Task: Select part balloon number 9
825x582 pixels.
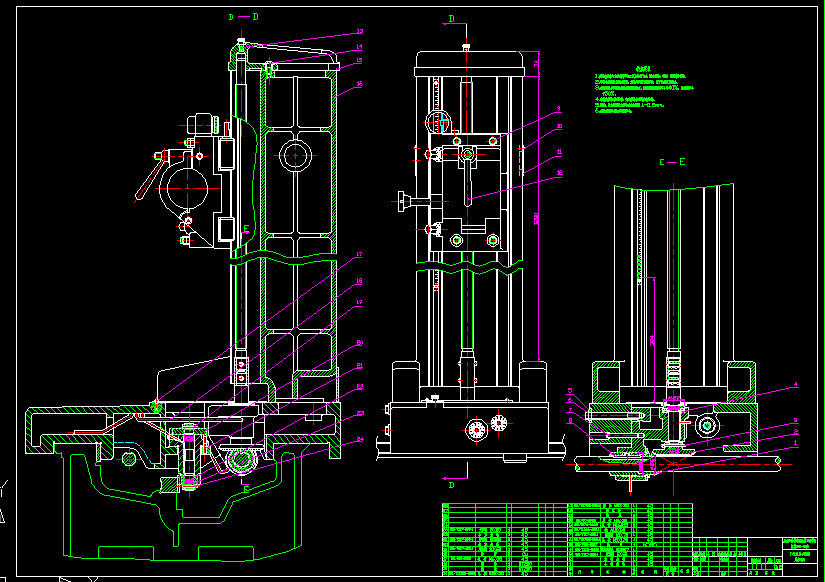Action: (559, 109)
